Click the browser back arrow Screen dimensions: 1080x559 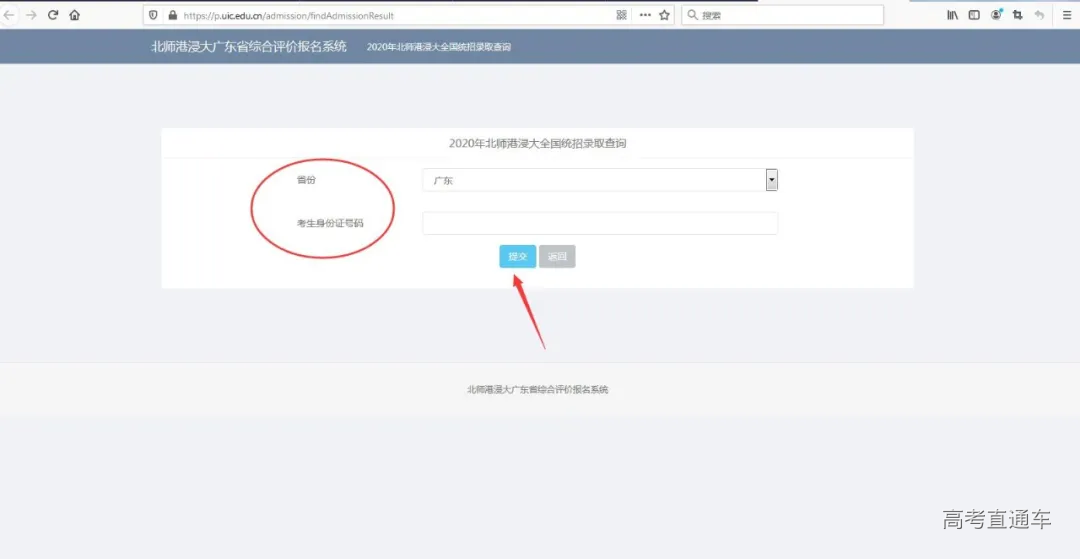click(9, 15)
